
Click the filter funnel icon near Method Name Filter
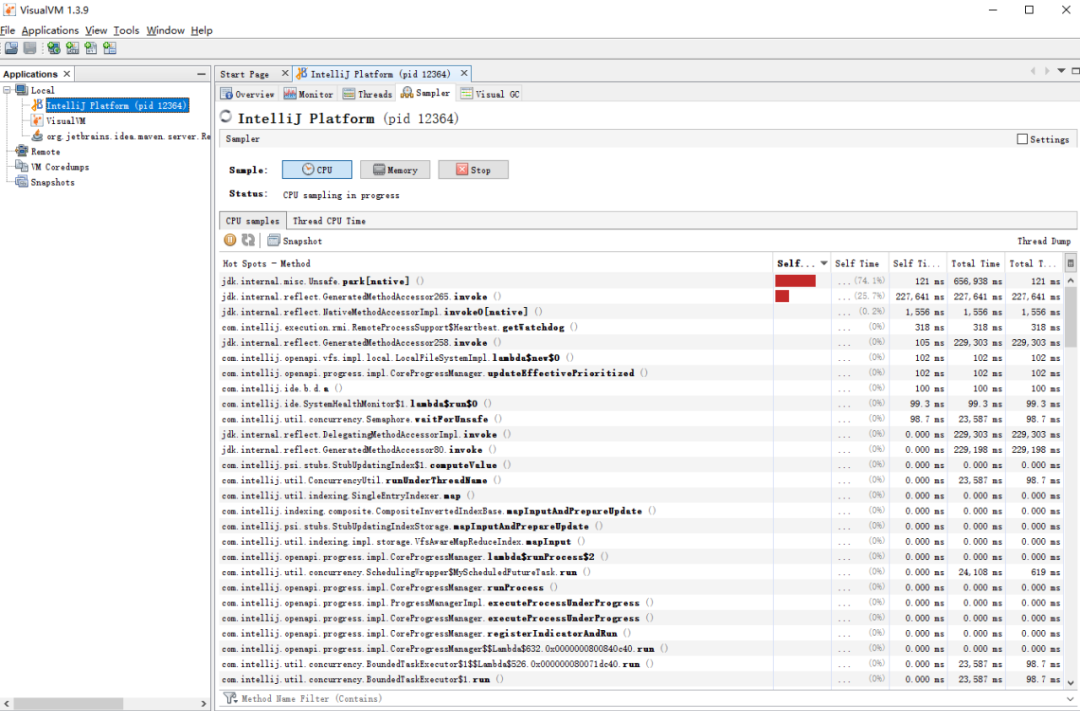tap(231, 698)
